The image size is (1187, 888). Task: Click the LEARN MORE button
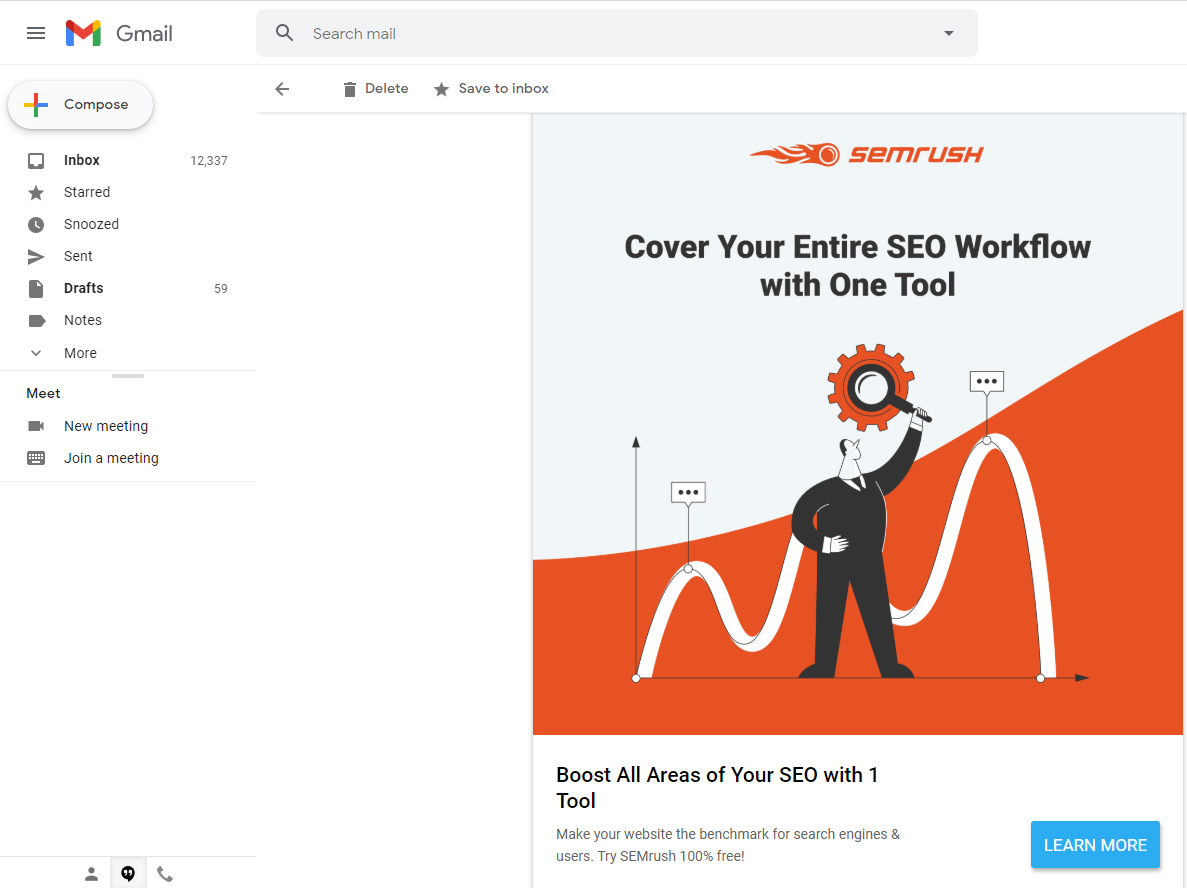pyautogui.click(x=1095, y=844)
